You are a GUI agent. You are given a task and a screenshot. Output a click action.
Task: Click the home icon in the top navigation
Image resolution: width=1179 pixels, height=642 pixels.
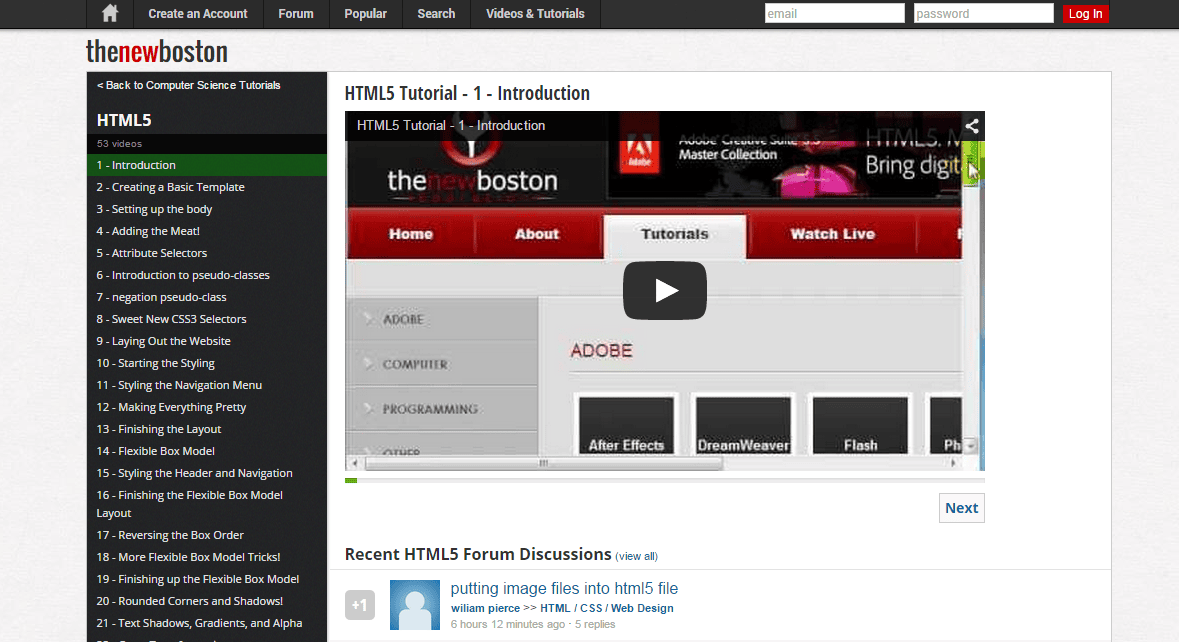(x=110, y=14)
